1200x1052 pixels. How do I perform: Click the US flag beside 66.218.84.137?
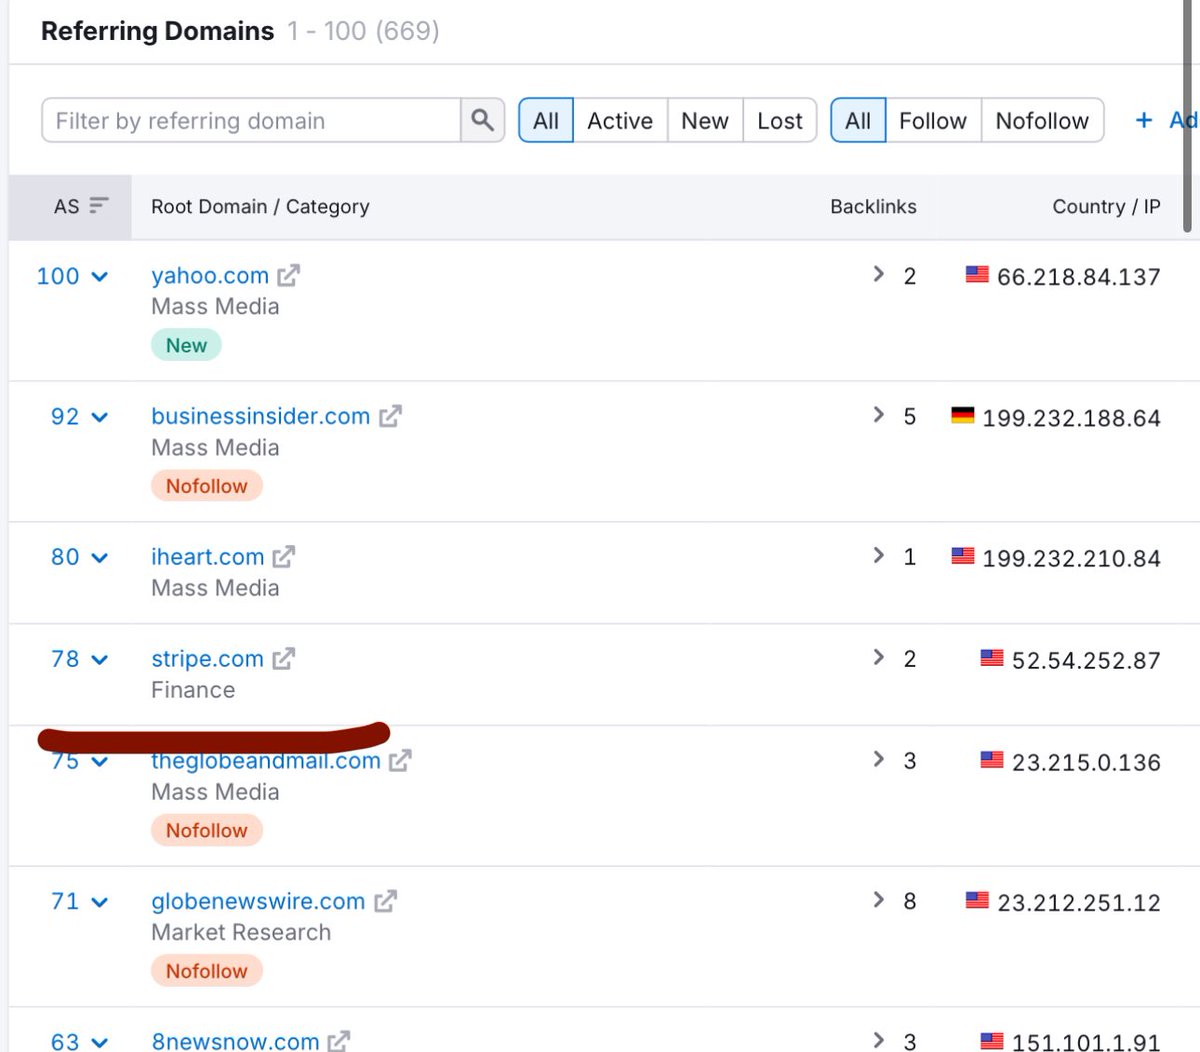click(x=977, y=274)
